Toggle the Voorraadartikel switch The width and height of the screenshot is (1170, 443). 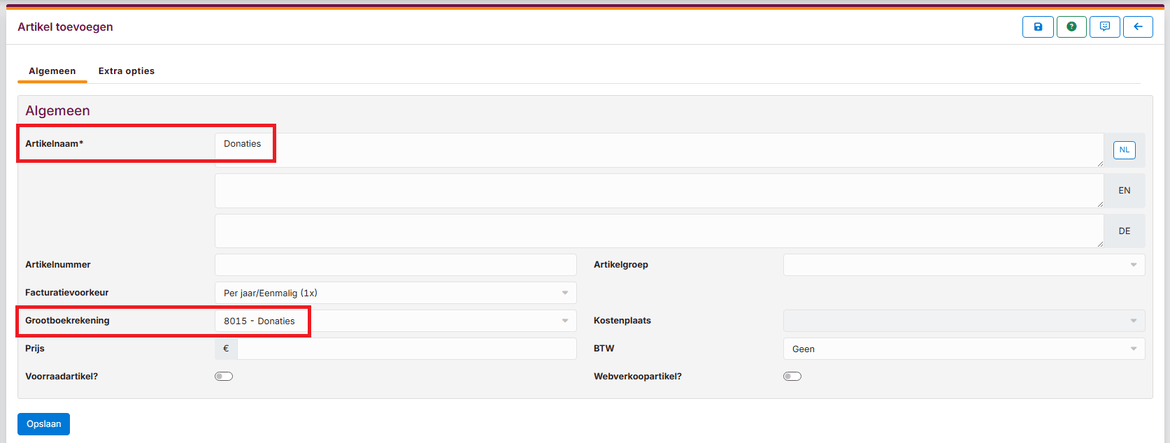point(223,377)
